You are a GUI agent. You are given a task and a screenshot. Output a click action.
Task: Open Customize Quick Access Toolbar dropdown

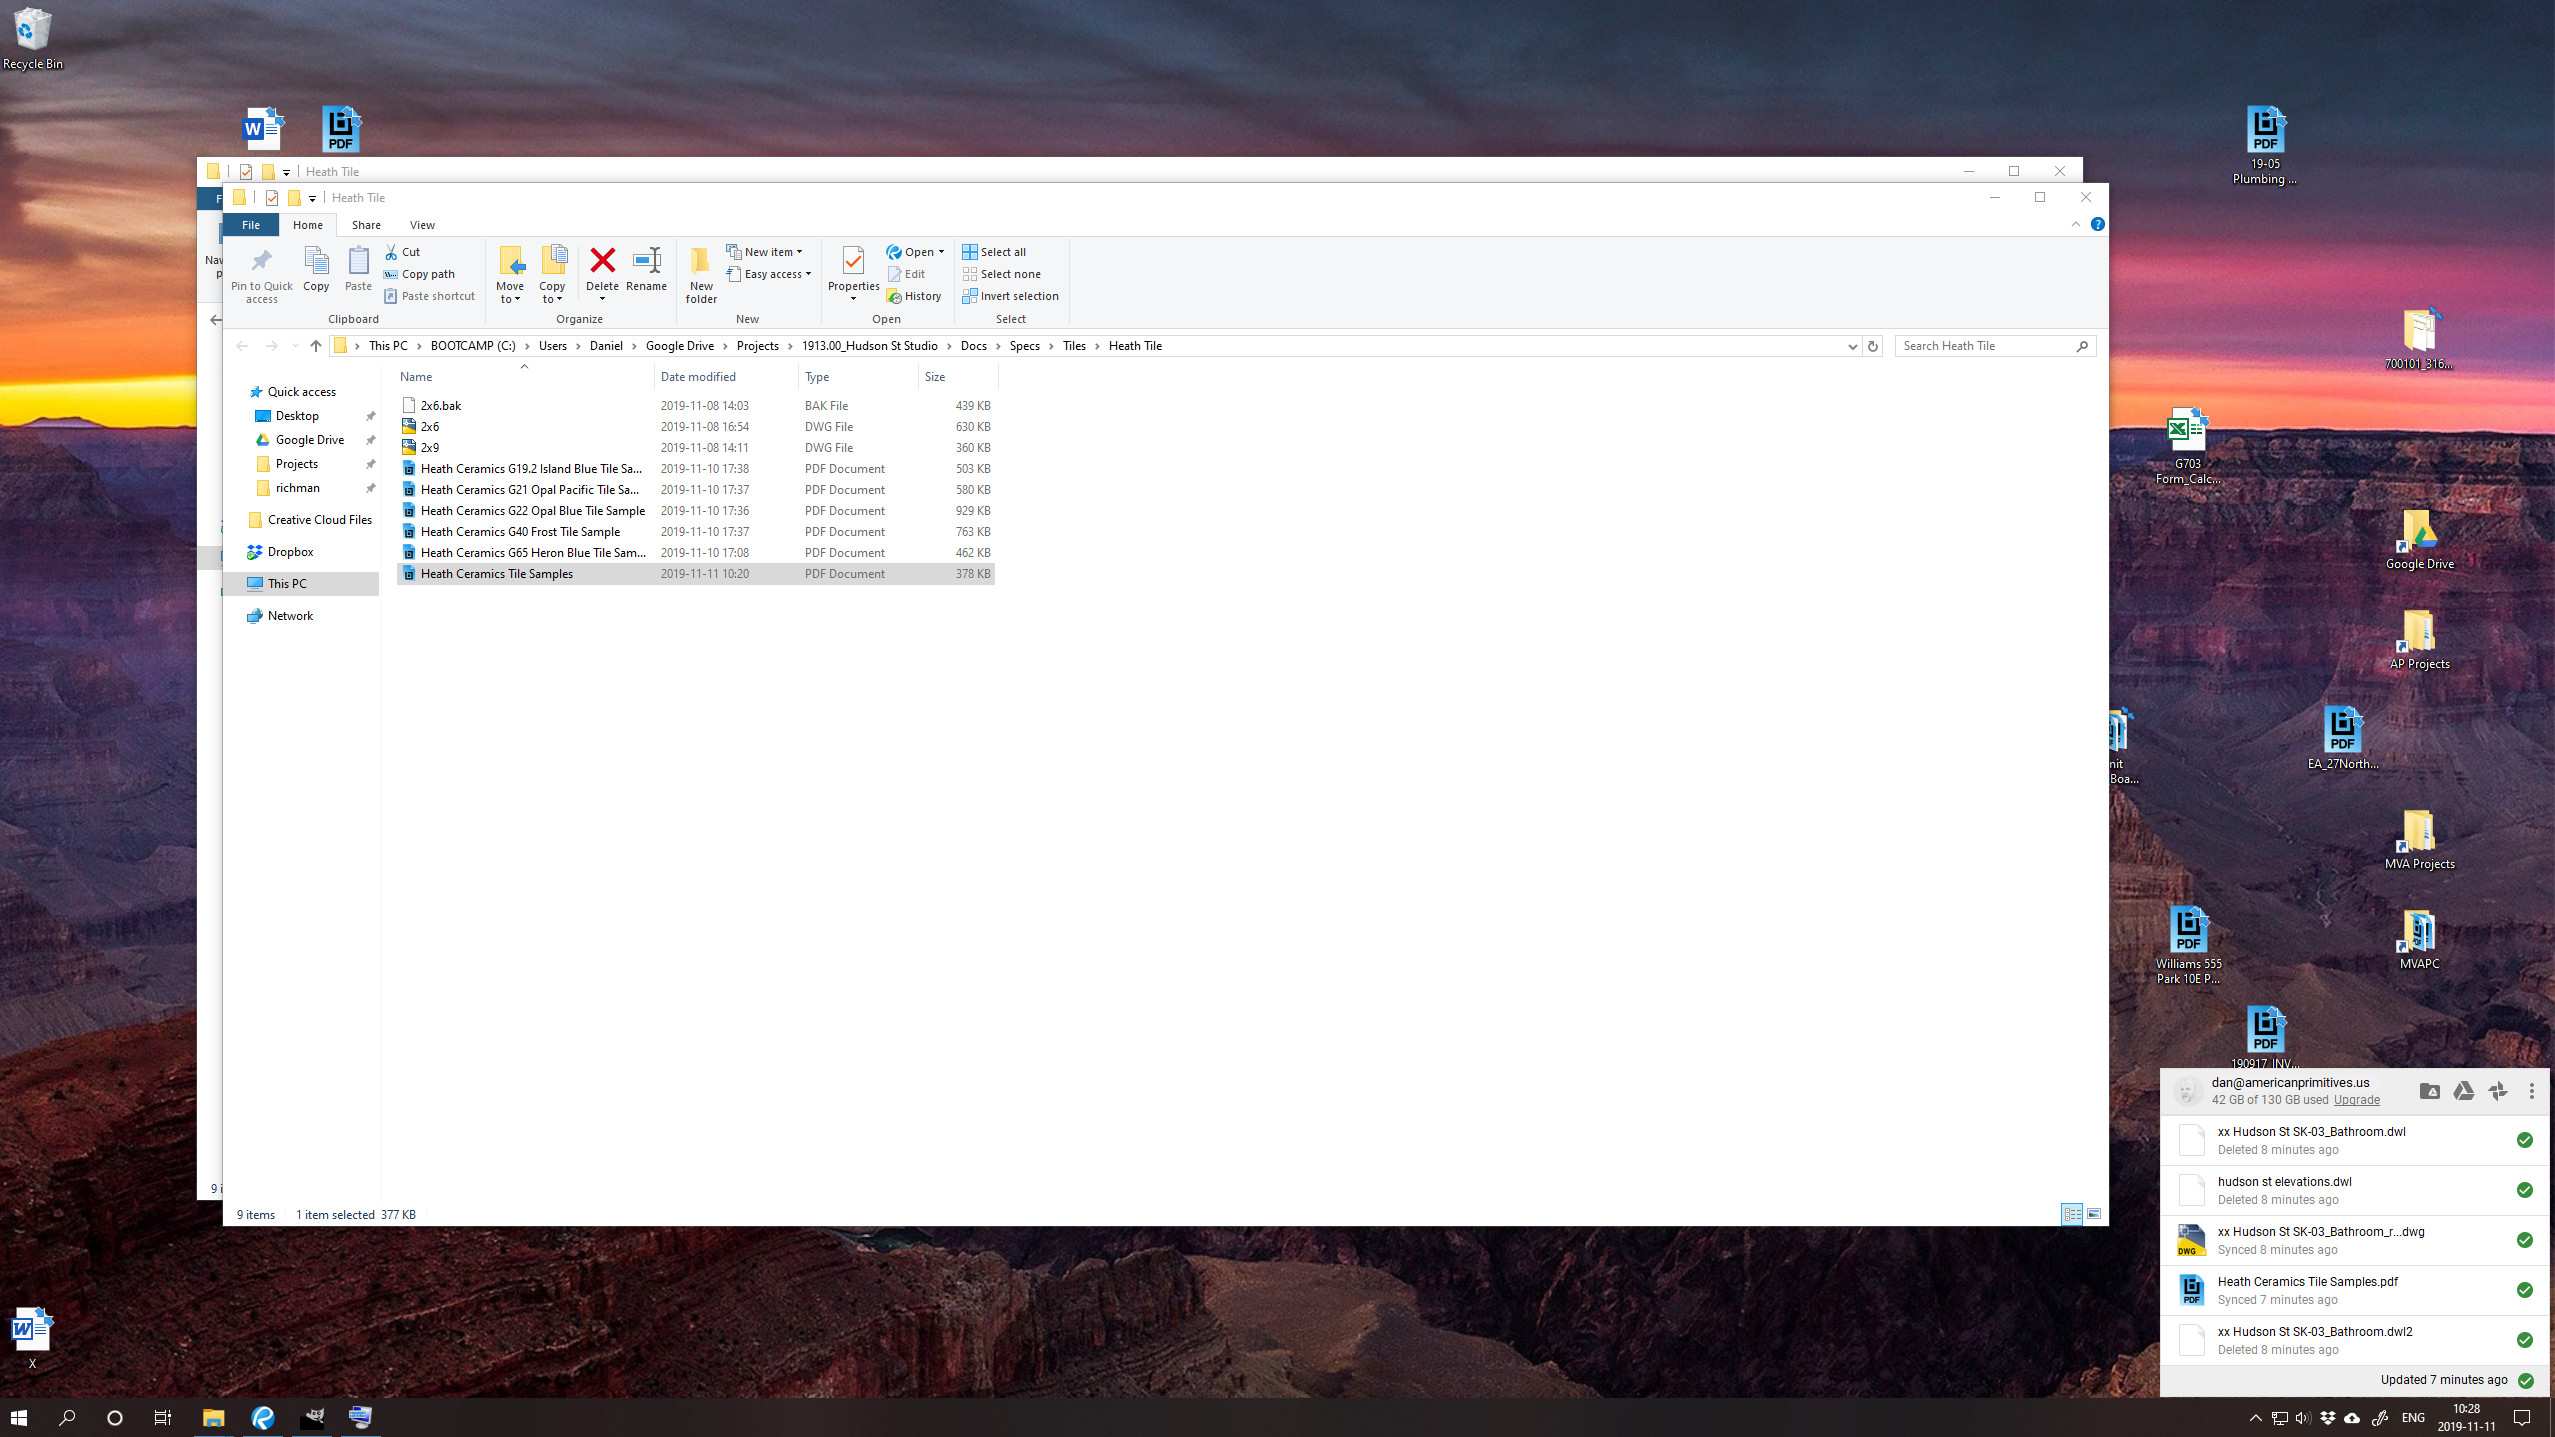[x=312, y=198]
